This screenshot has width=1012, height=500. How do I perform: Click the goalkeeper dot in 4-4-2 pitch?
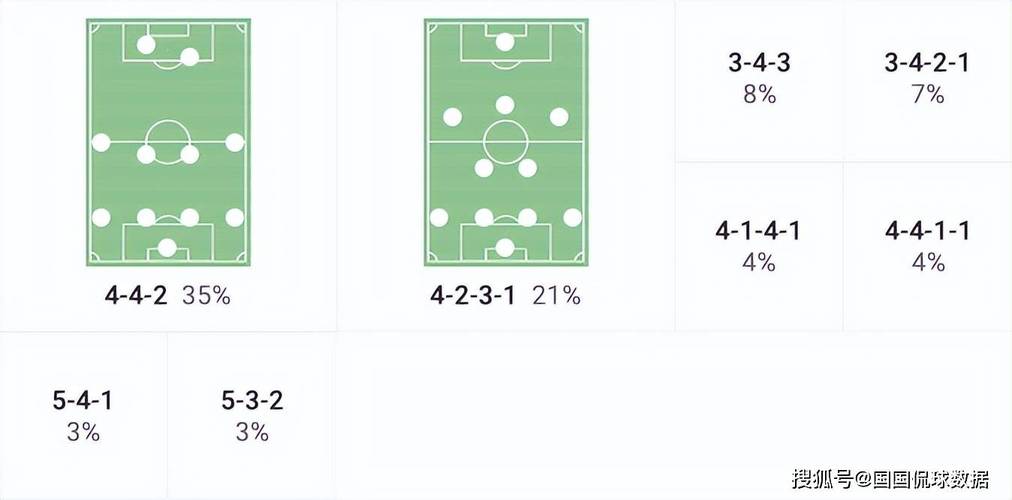coord(168,248)
